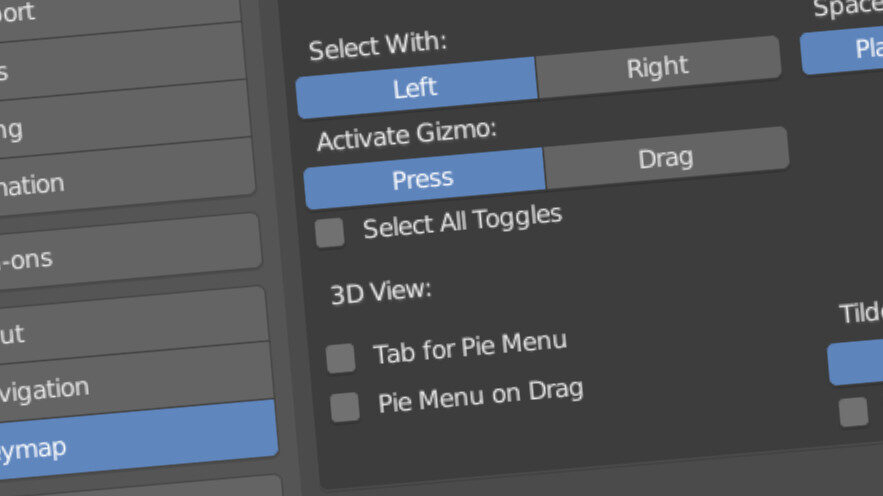Choose Drag for Activate Gizmo
Screen dimensions: 883x496
point(665,158)
